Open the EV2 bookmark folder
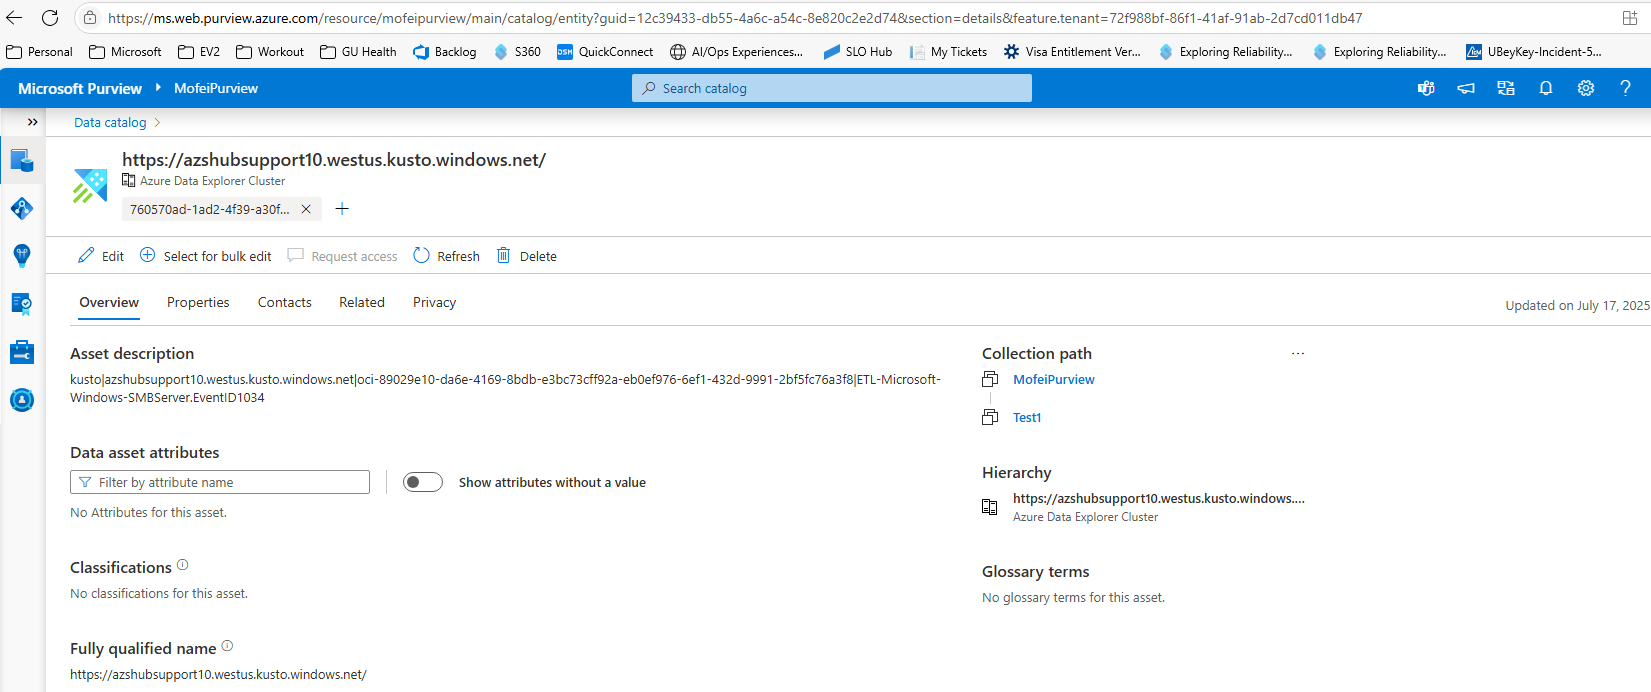1651x692 pixels. (x=199, y=52)
